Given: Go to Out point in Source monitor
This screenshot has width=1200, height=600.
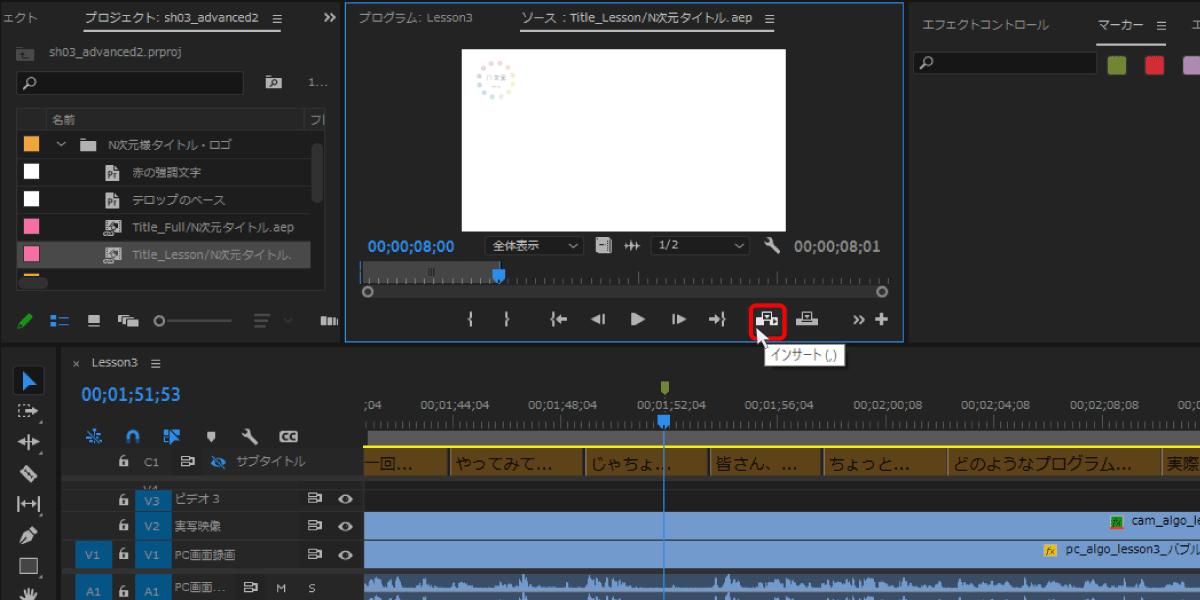Looking at the screenshot, I should coord(717,319).
